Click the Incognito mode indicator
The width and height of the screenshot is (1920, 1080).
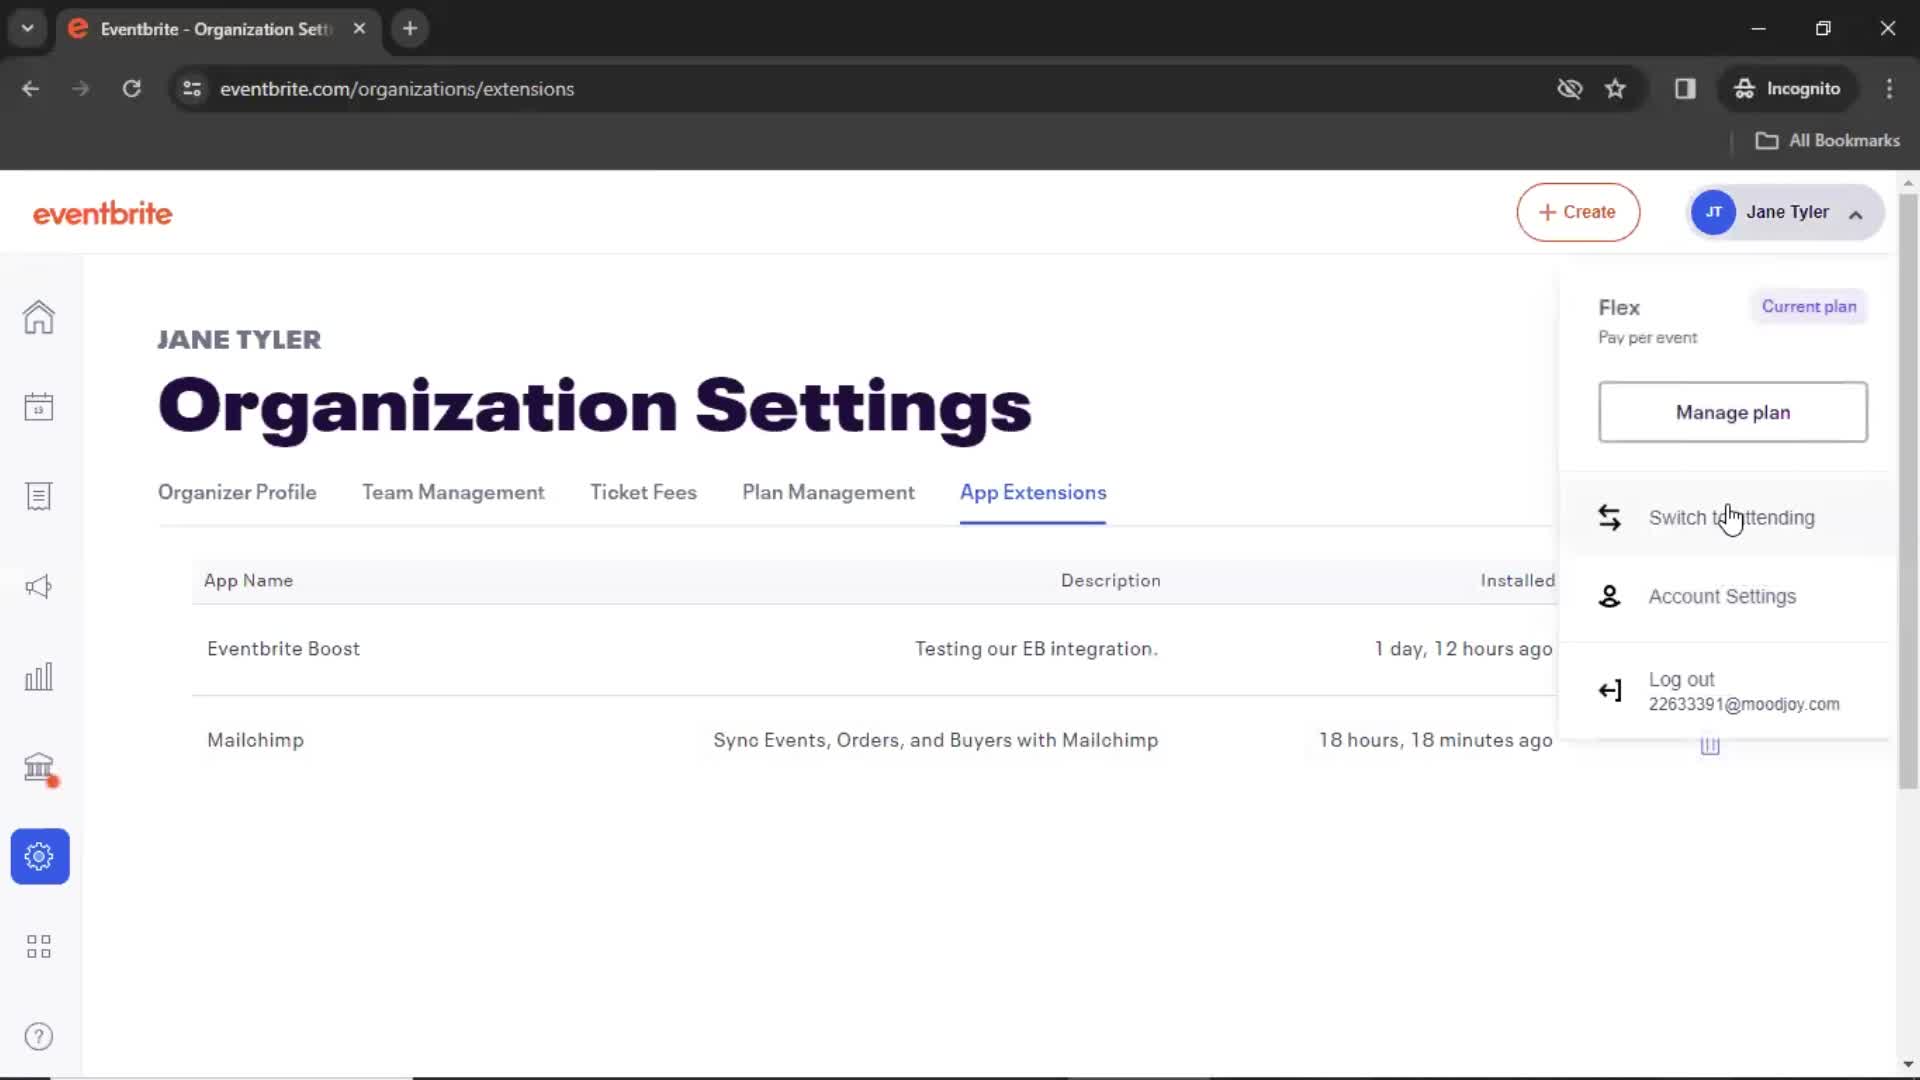pos(1788,88)
